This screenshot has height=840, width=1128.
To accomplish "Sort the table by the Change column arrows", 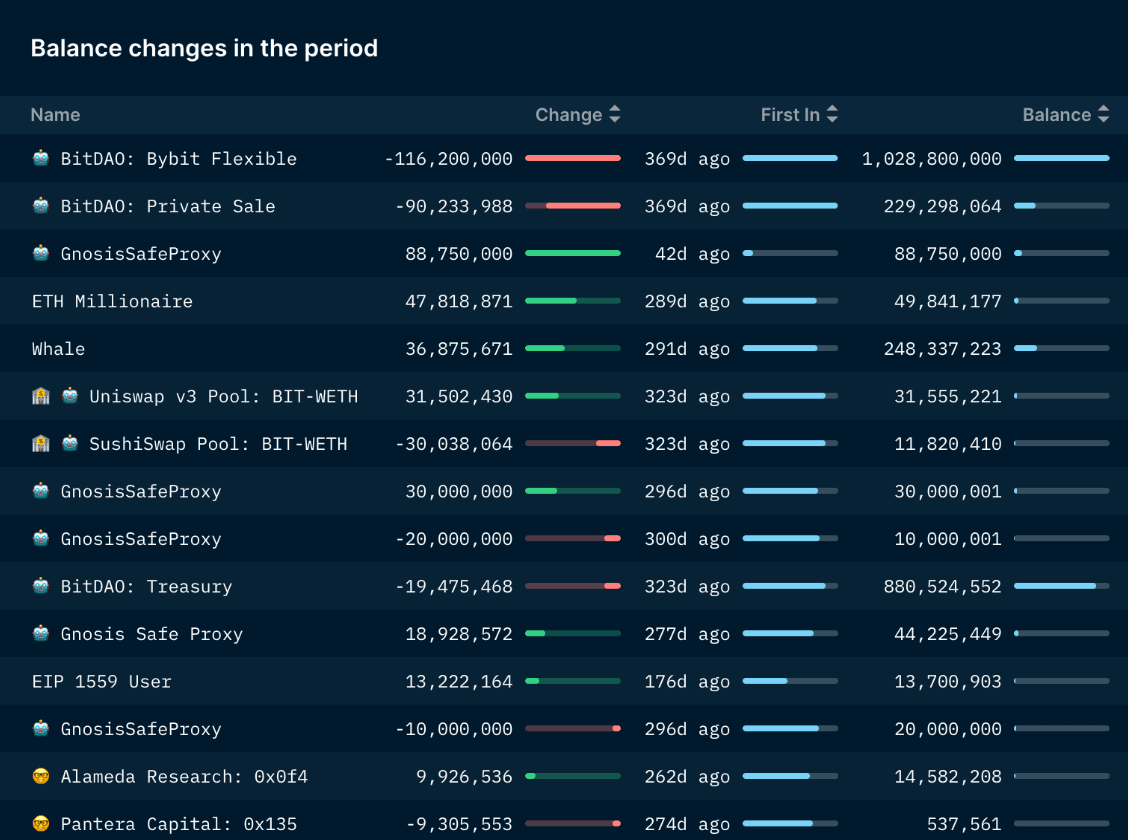I will [x=615, y=115].
